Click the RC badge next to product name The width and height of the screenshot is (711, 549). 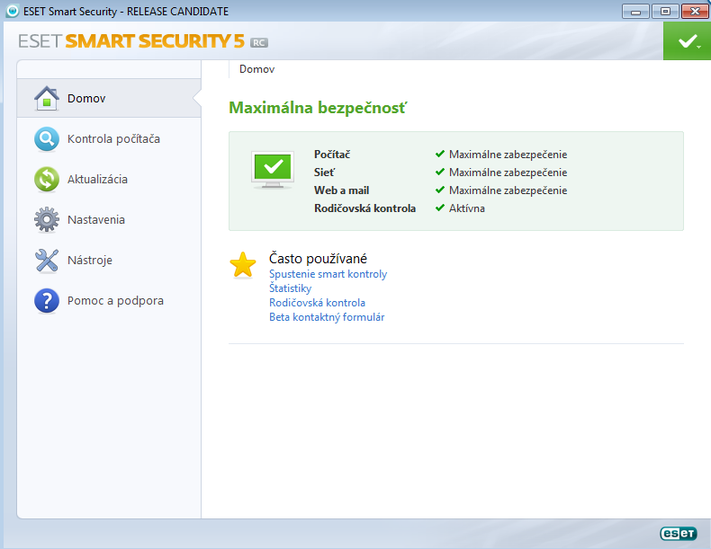tap(259, 43)
